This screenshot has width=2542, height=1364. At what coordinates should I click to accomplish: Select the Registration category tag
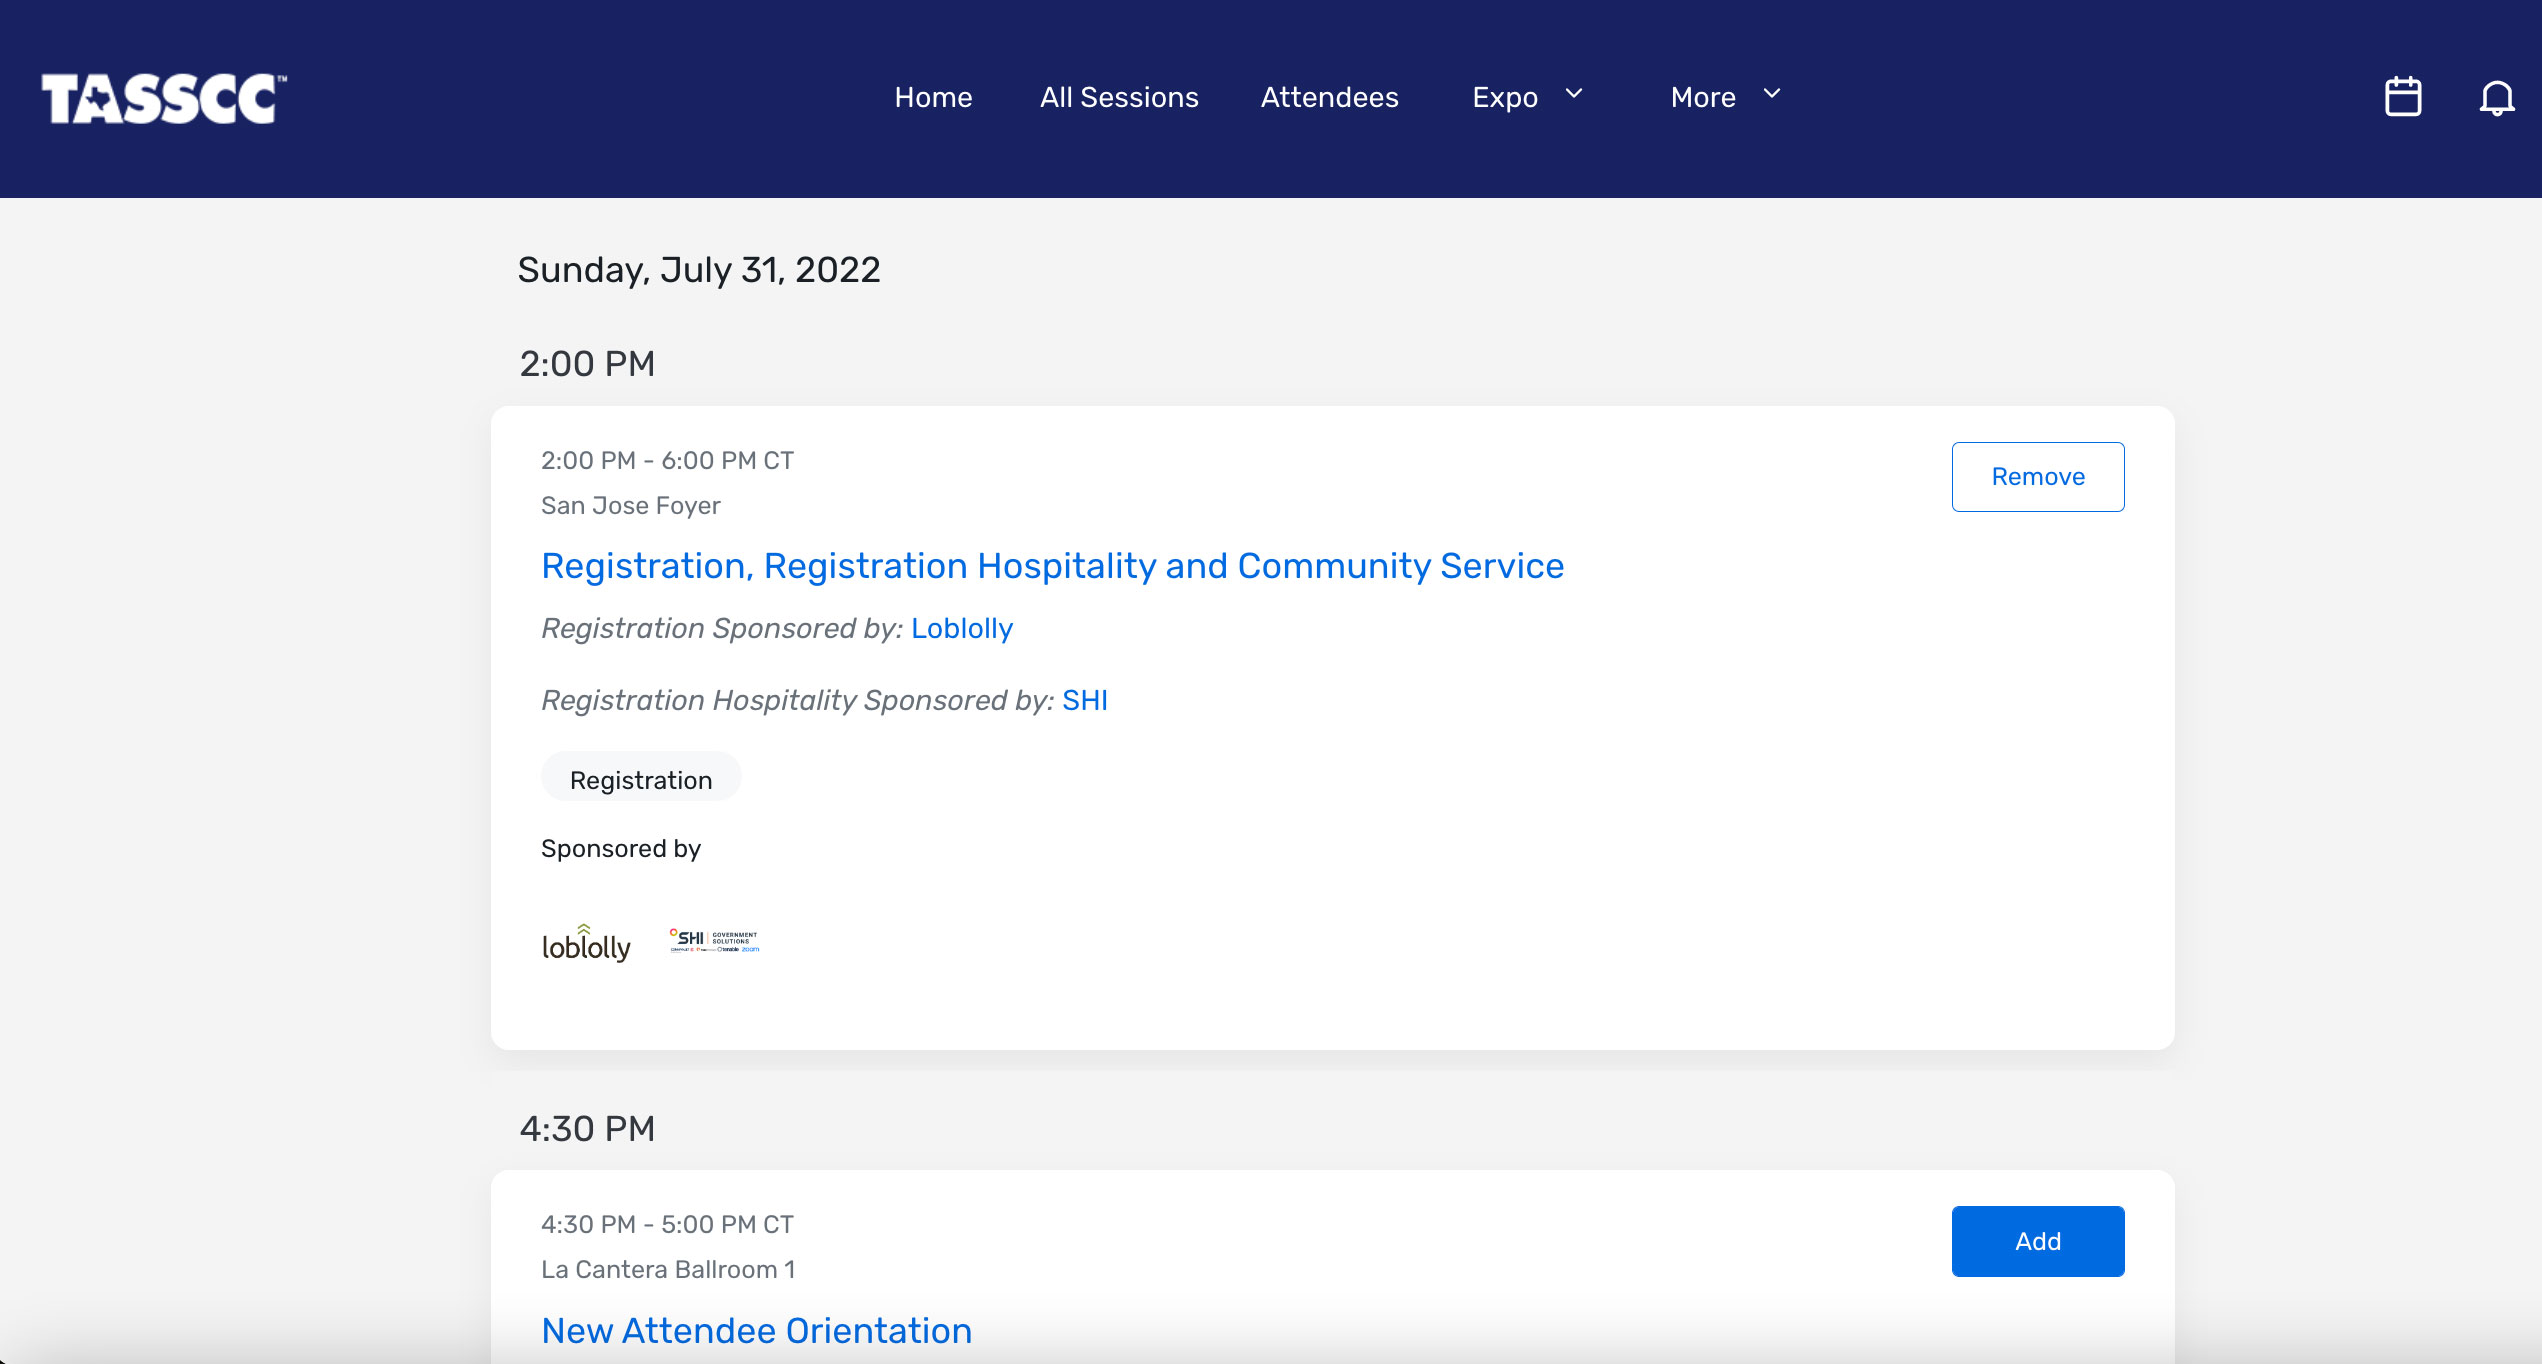(x=641, y=777)
